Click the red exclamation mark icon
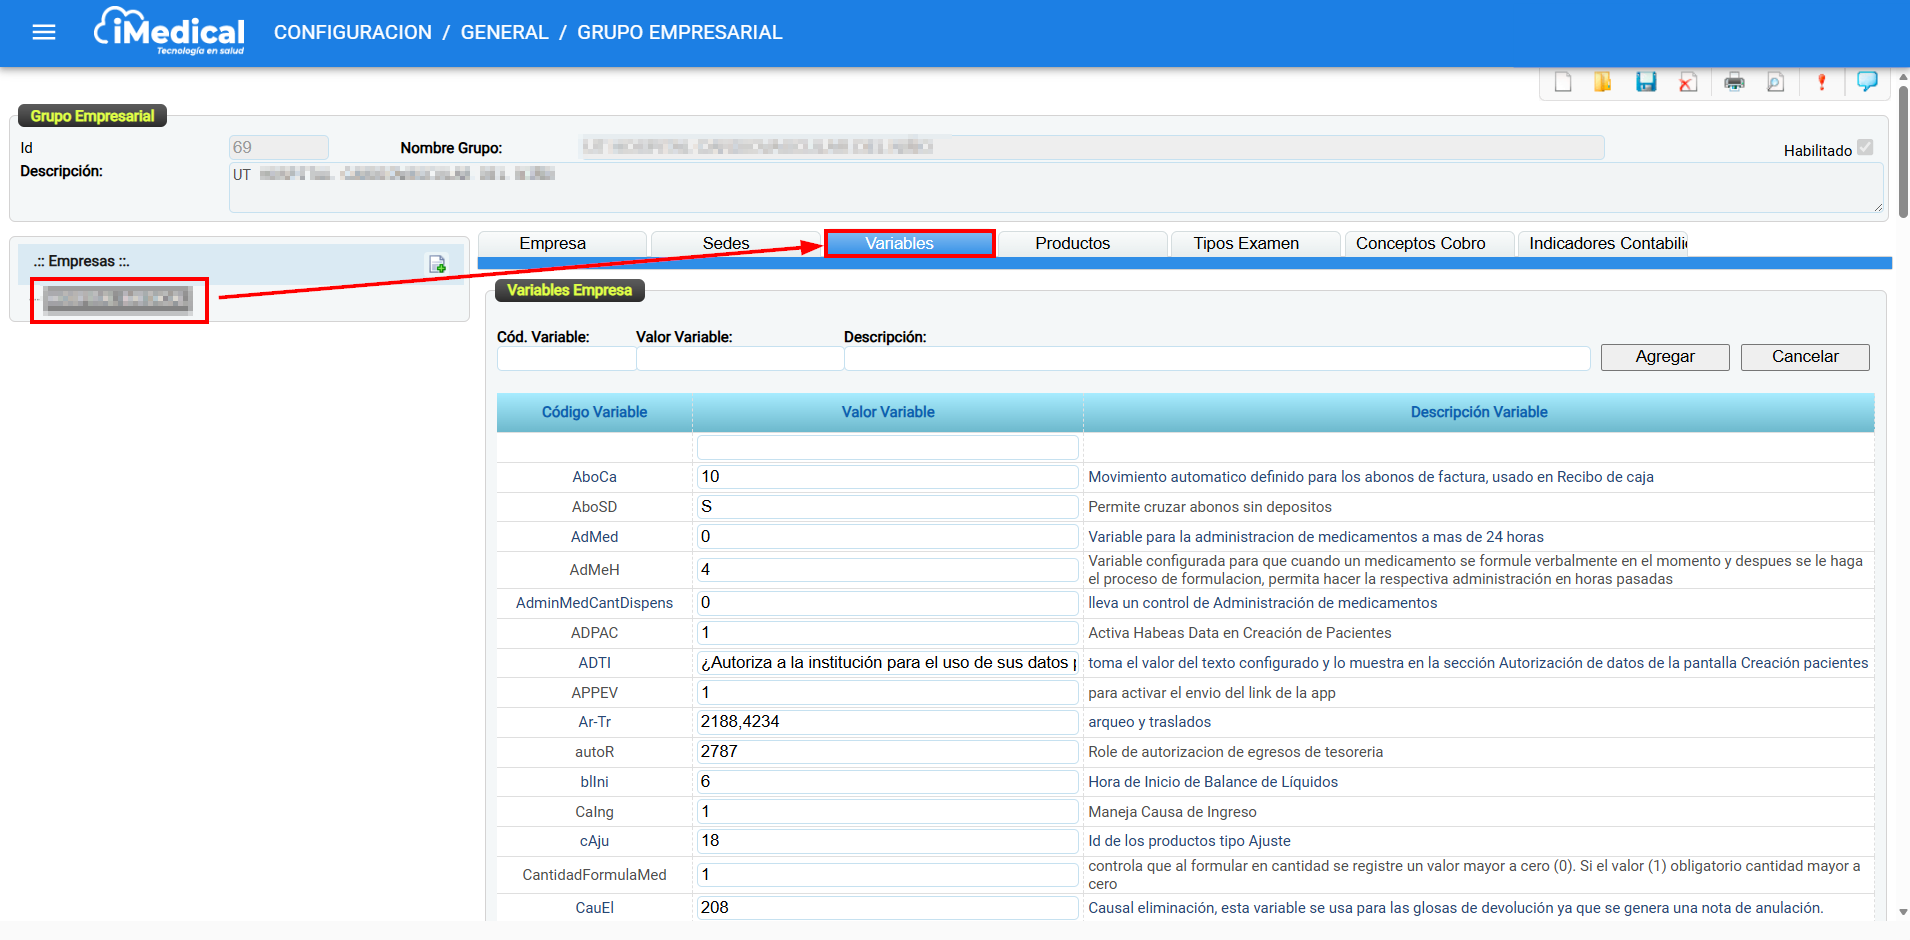This screenshot has width=1910, height=940. click(1821, 82)
